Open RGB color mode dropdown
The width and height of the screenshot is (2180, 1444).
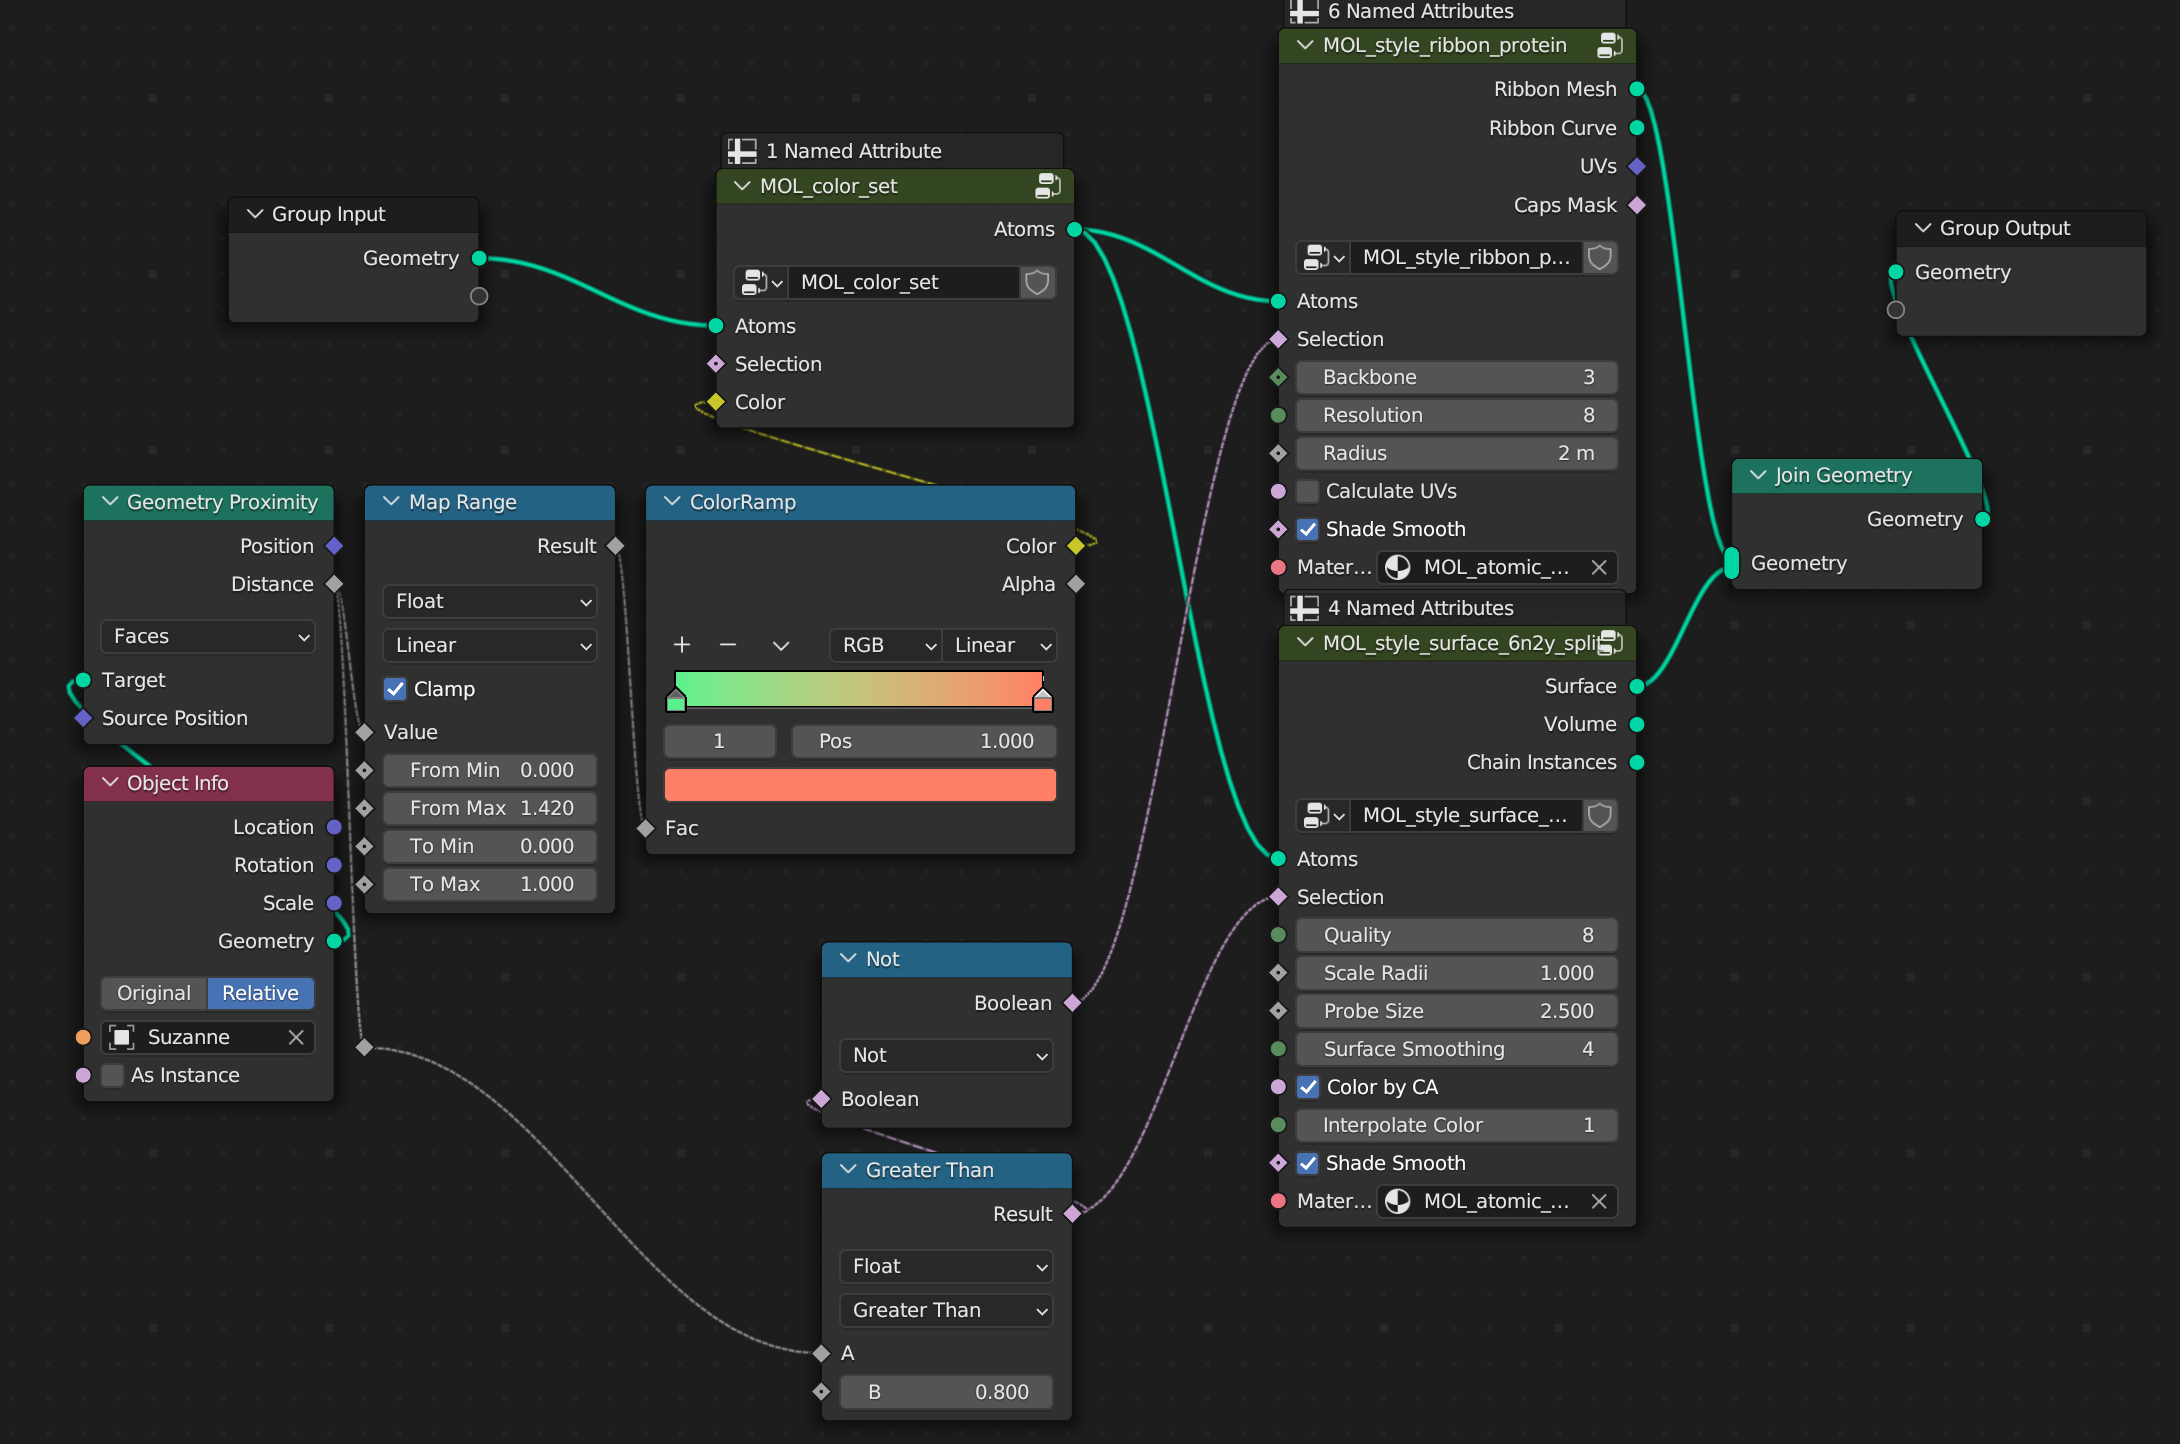pos(886,645)
